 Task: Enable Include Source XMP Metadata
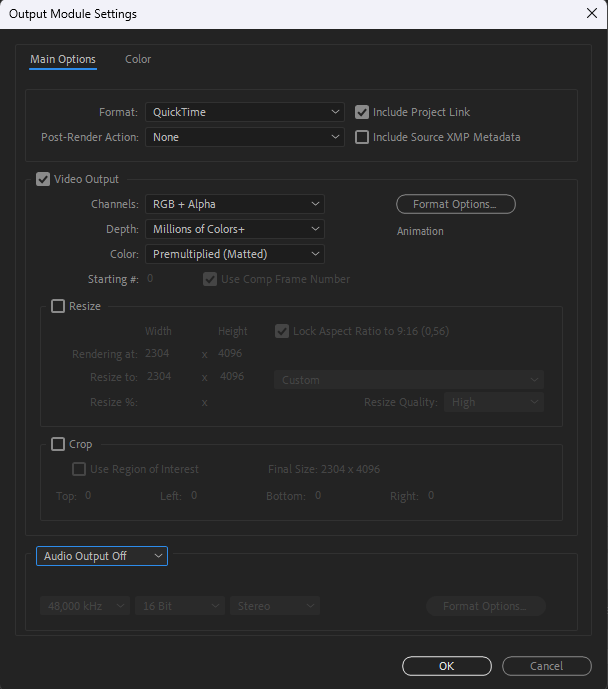coord(362,137)
